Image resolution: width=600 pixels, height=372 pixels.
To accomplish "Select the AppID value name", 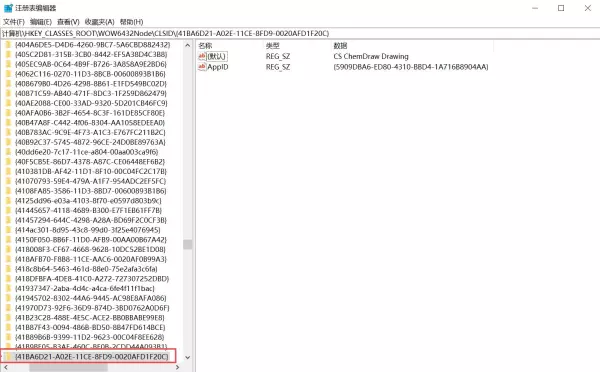I will tap(218, 67).
